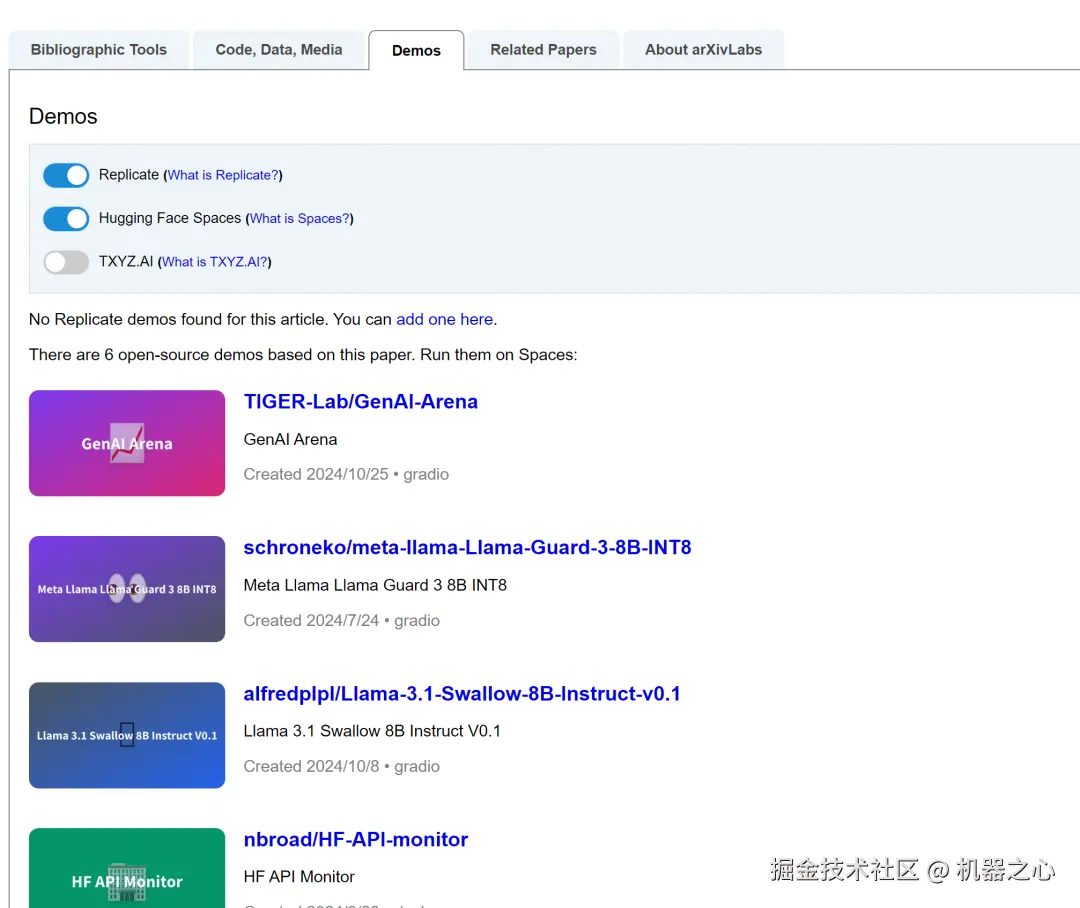Open the 'What is Spaces?' link
1080x908 pixels.
[300, 218]
